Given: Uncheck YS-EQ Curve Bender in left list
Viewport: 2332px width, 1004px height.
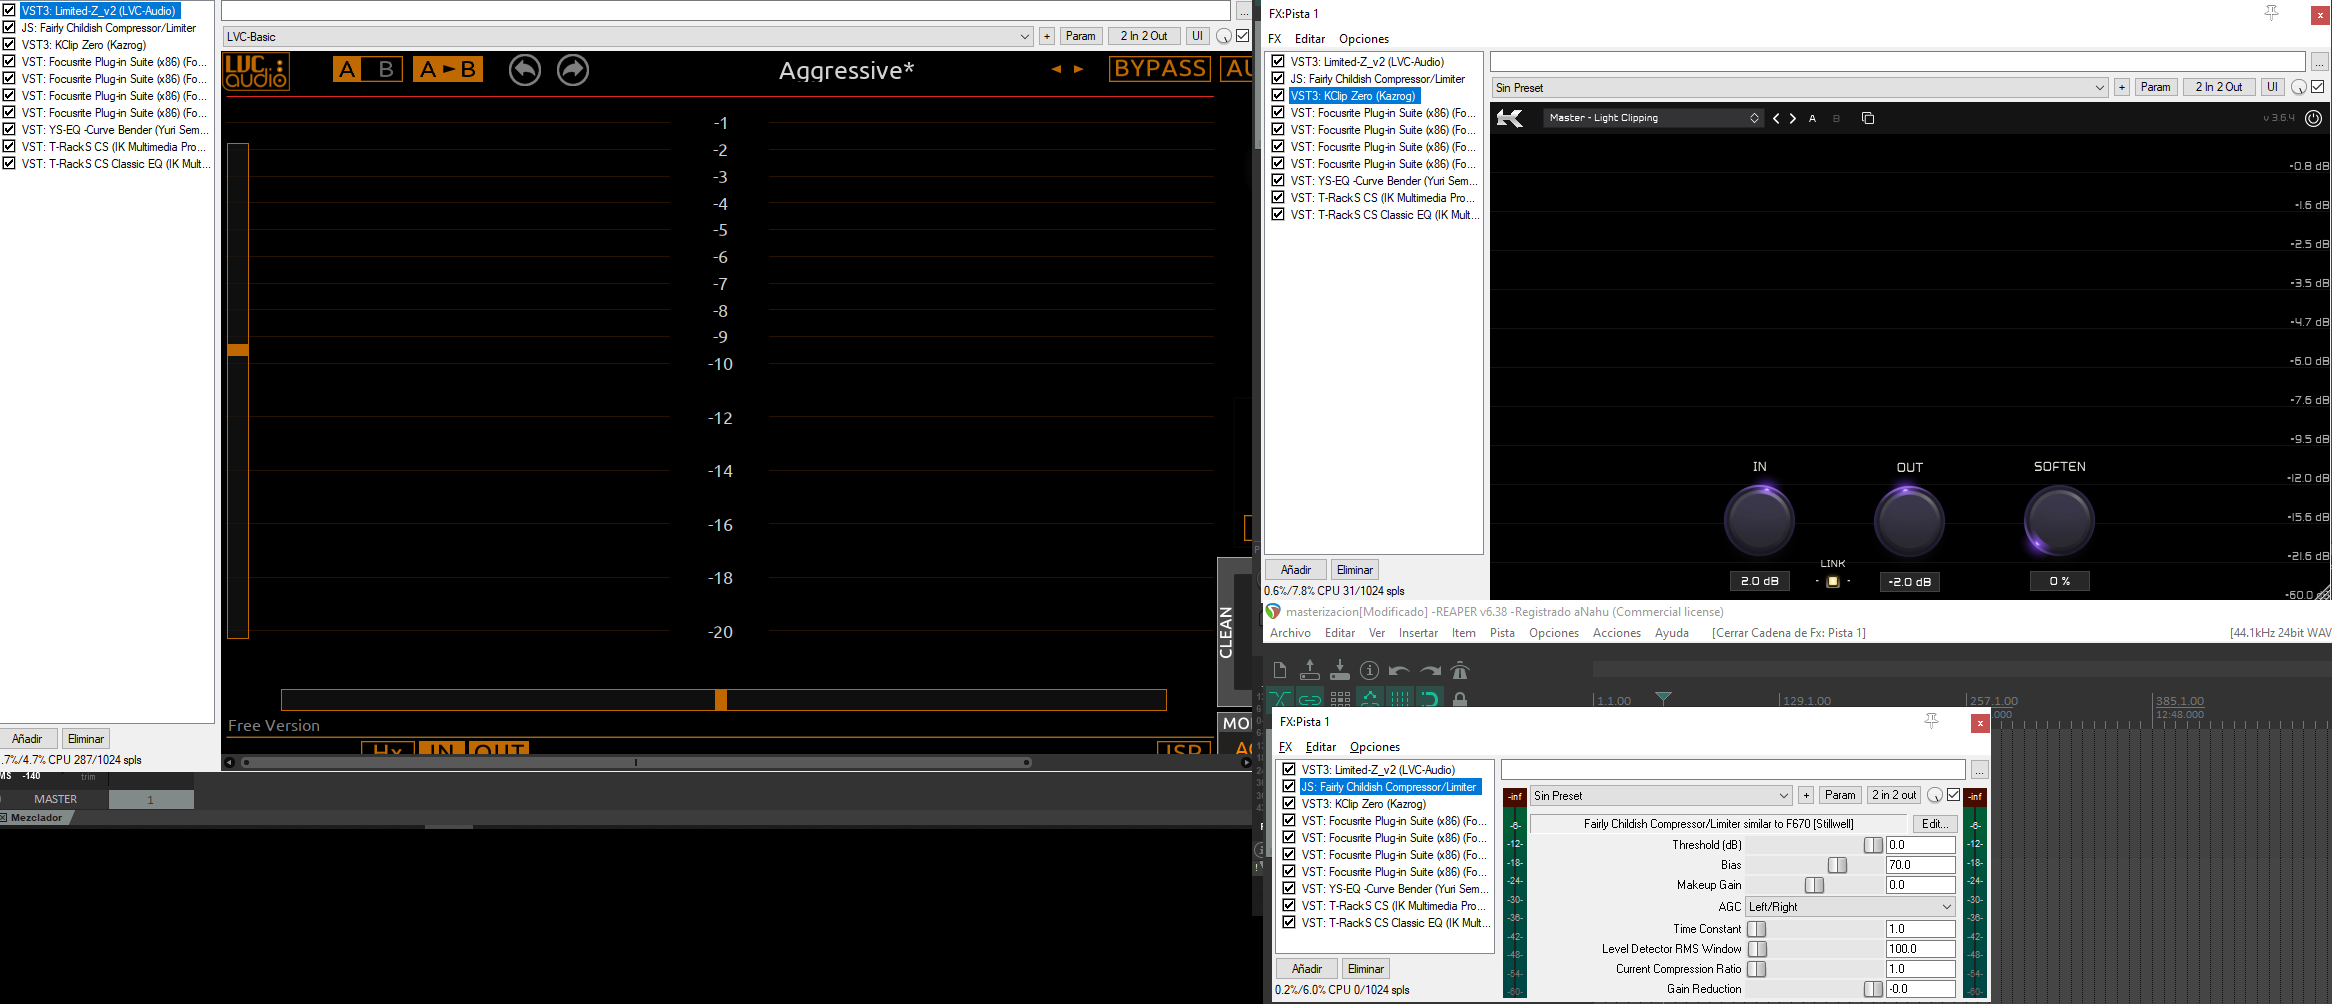Looking at the screenshot, I should 9,129.
